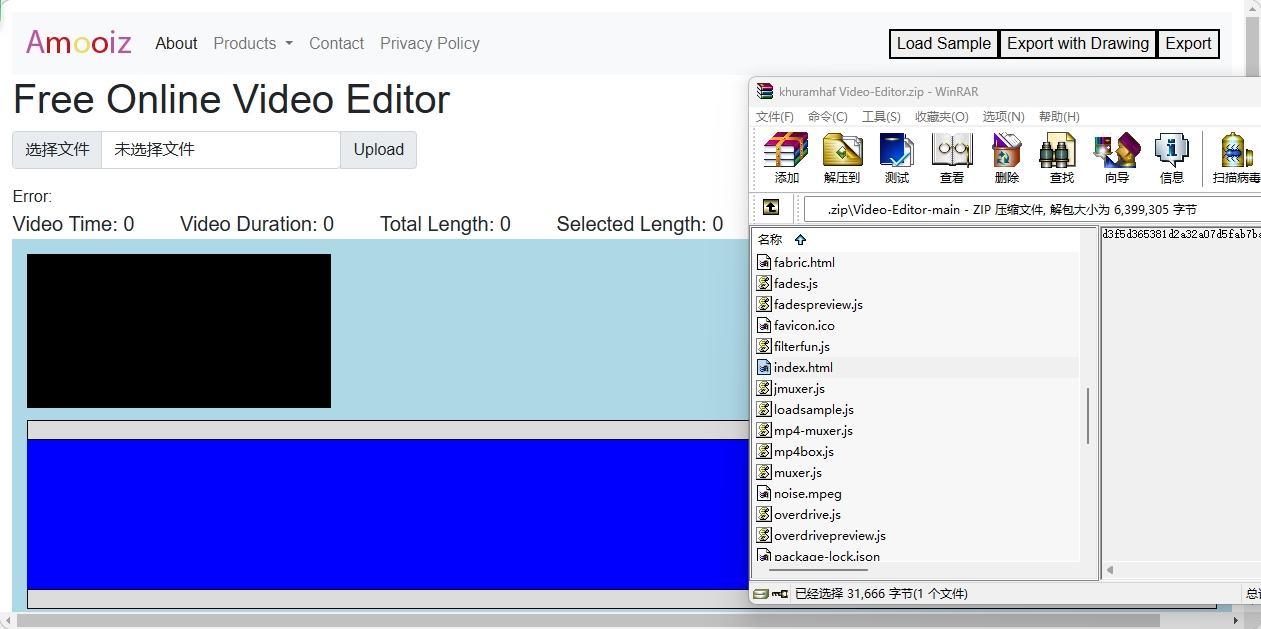Select the fabric.html file icon

[x=764, y=262]
